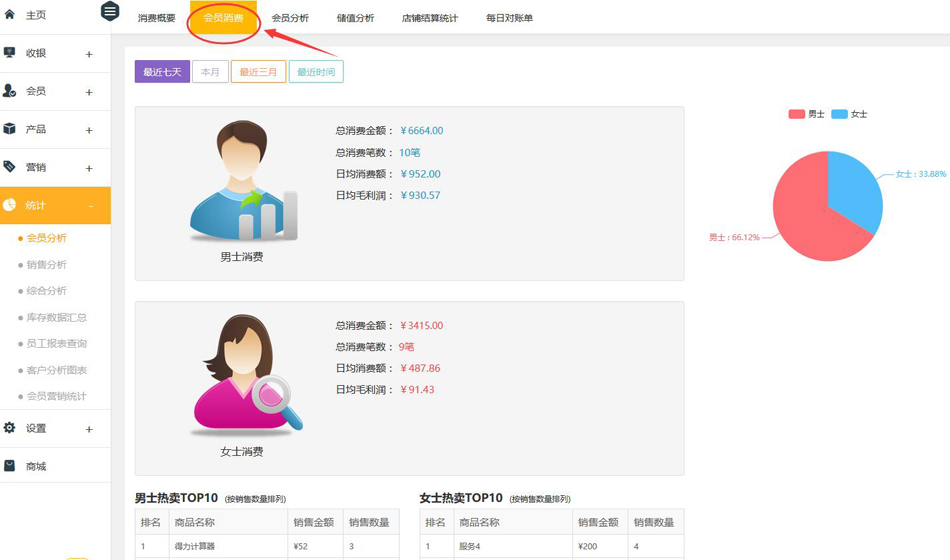This screenshot has width=950, height=560.
Task: Click the marketing tag icon for 营销
Action: click(x=10, y=167)
